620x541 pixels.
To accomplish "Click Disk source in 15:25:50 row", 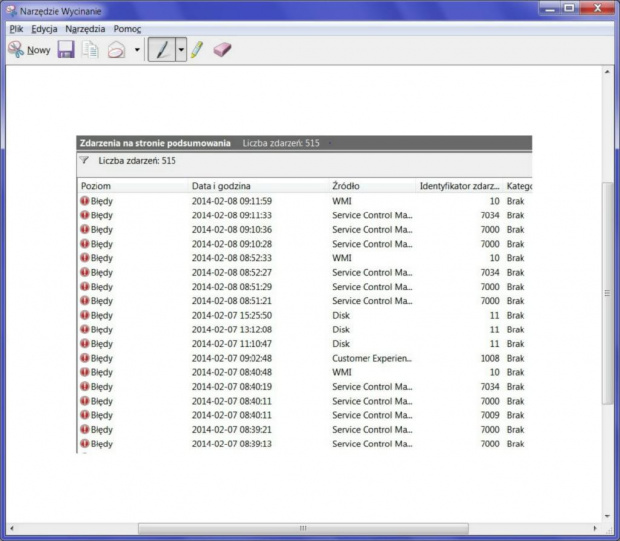I will (x=341, y=315).
